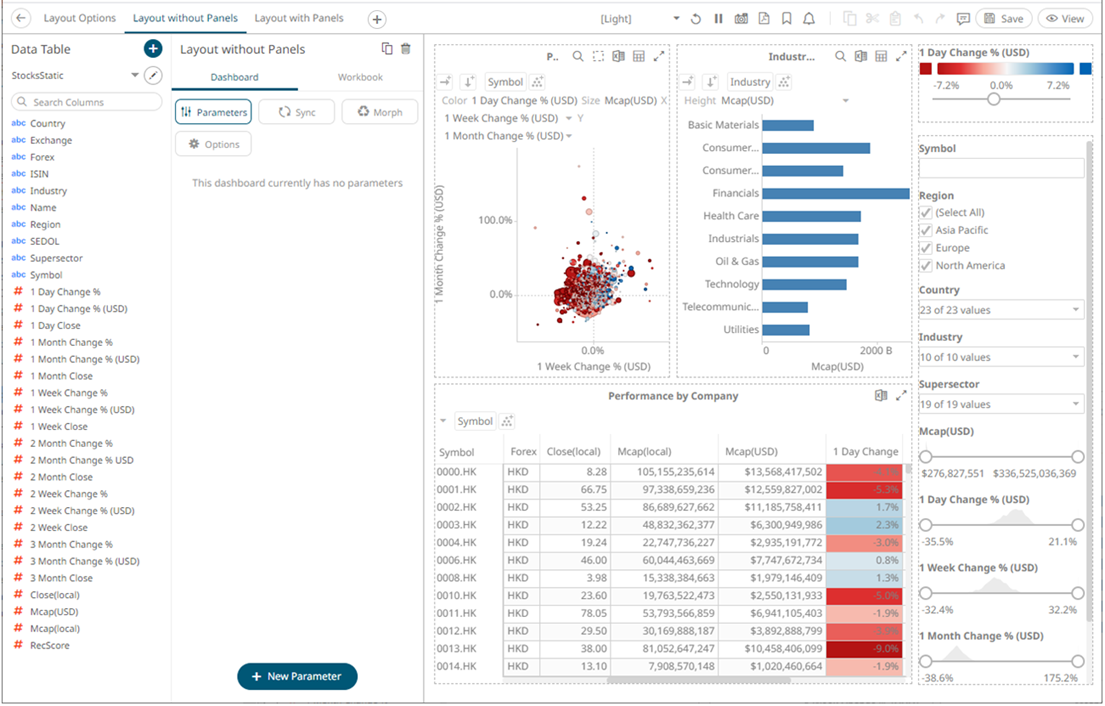
Task: Expand the Supersector filter dropdown
Action: 1000,404
